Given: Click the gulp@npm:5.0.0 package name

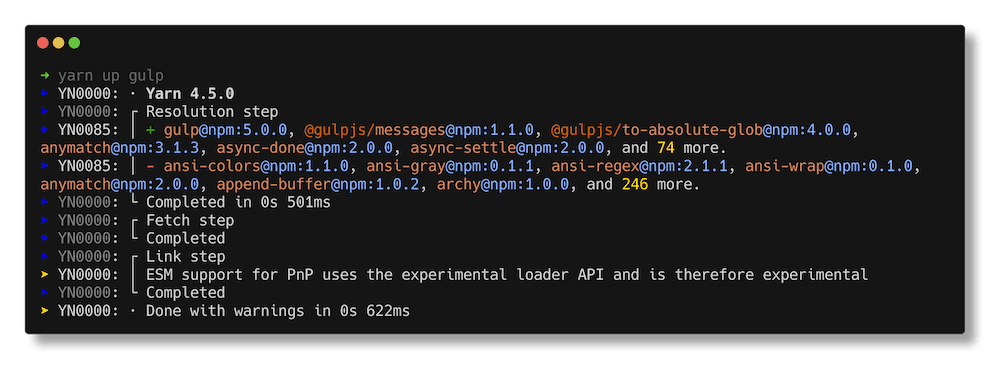Looking at the screenshot, I should click(225, 130).
